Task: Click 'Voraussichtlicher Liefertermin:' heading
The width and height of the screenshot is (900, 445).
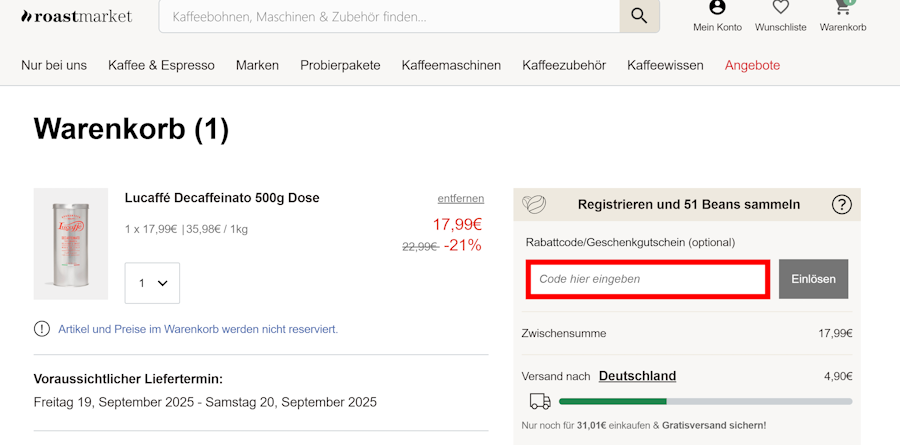Action: pos(128,379)
